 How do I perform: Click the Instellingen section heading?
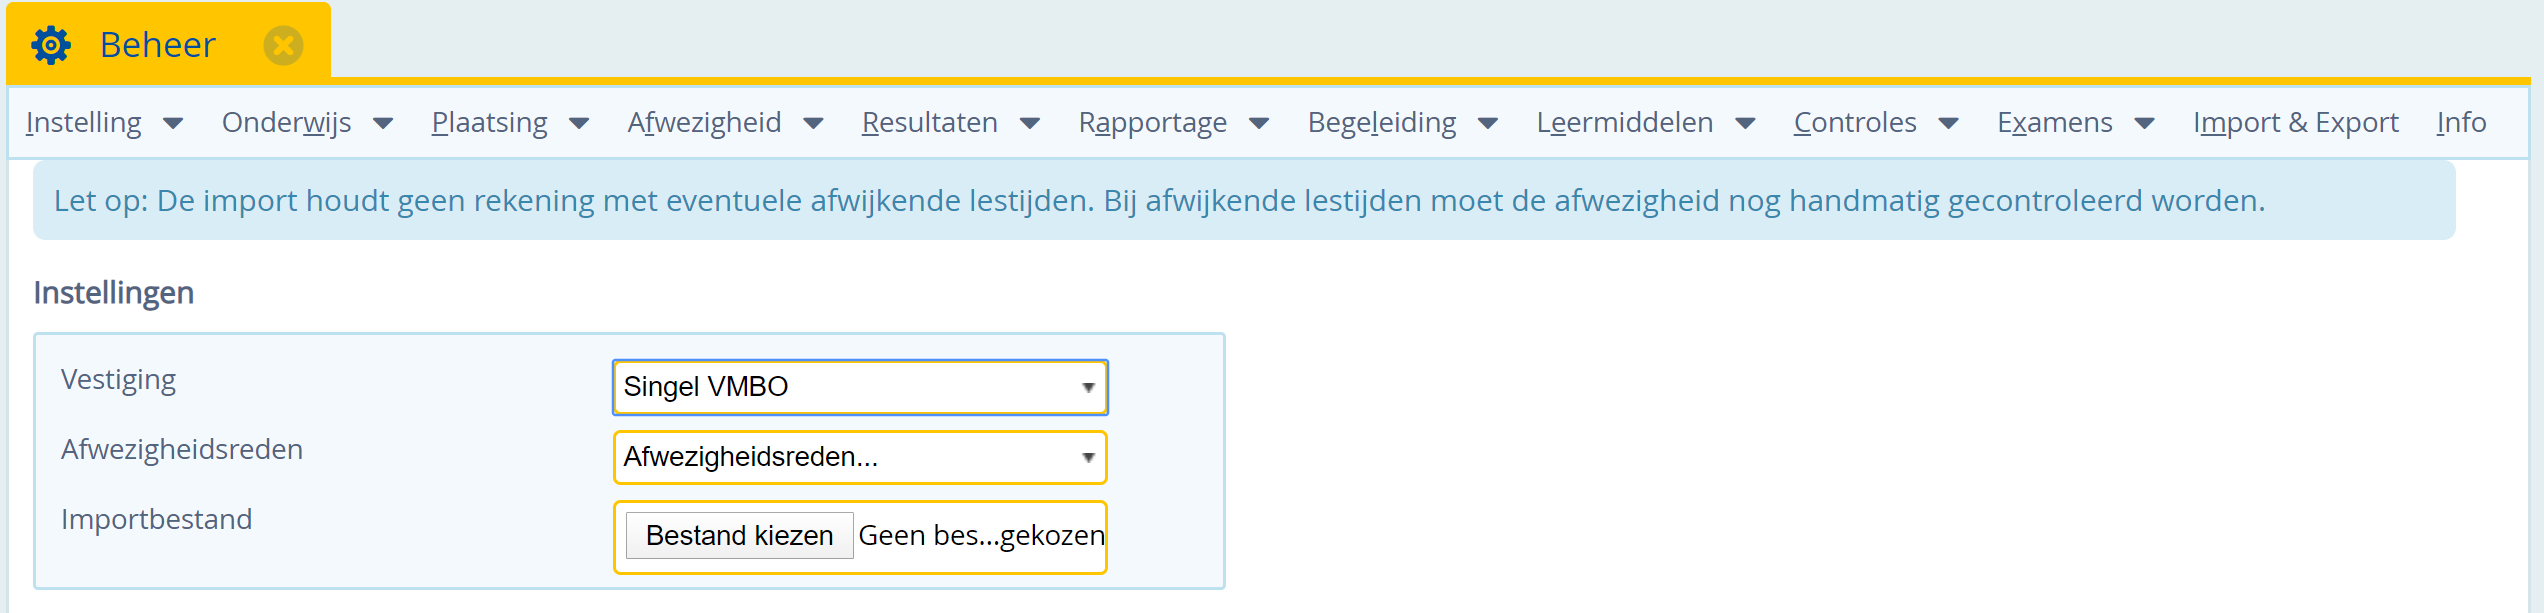pos(114,293)
